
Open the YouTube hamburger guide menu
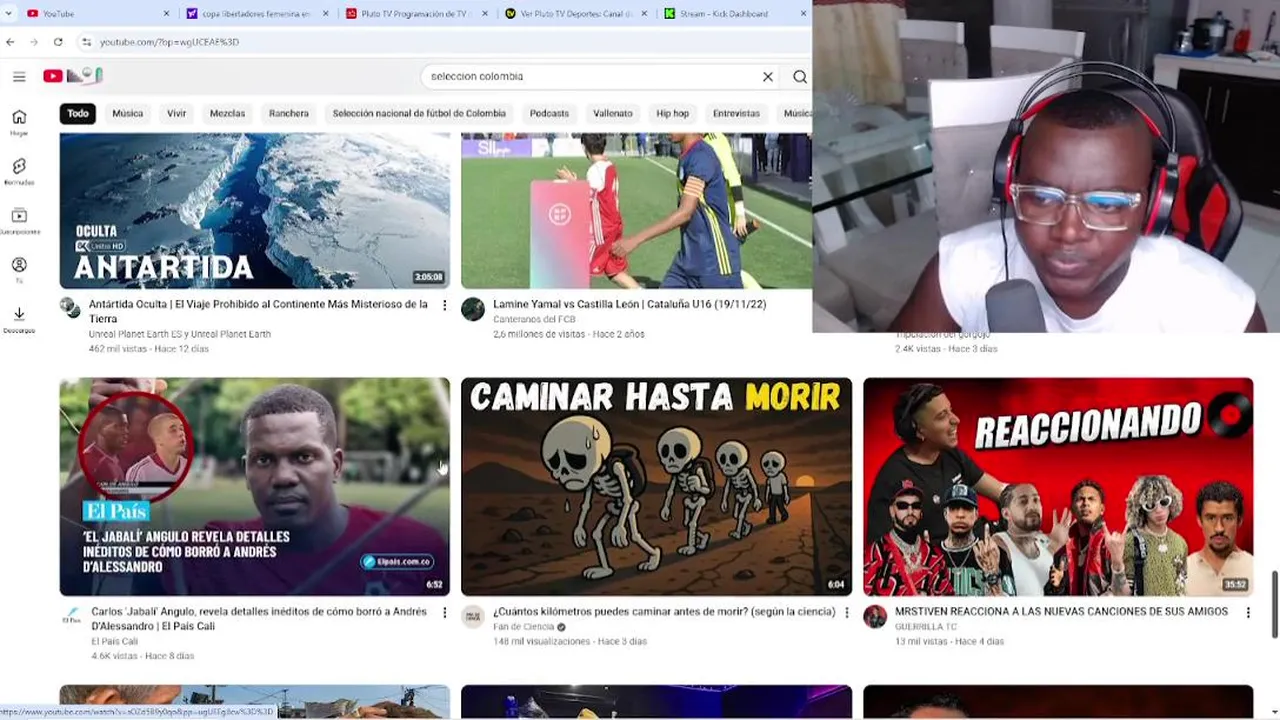[19, 76]
